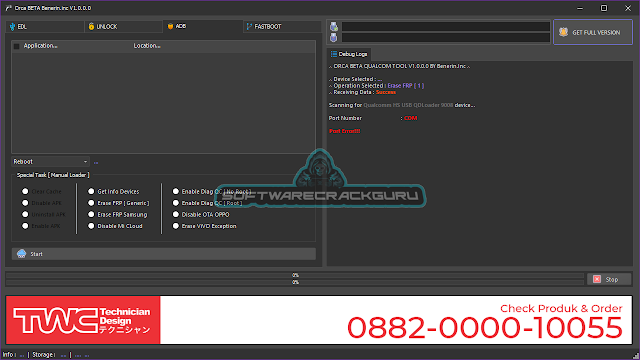This screenshot has width=640, height=360.
Task: Click the Special Task [ Manual Loader ] label
Action: [53, 175]
